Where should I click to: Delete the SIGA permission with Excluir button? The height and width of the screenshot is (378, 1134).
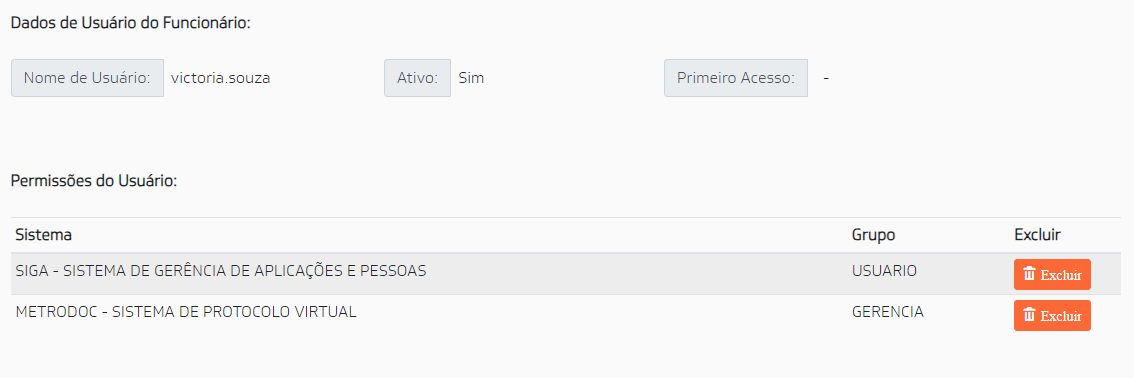1052,275
